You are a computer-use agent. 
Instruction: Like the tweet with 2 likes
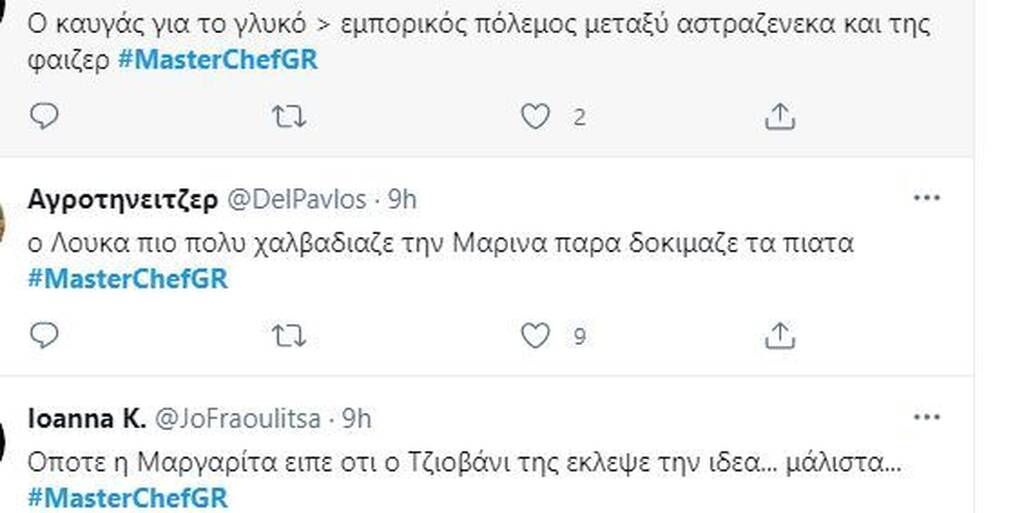pos(536,117)
